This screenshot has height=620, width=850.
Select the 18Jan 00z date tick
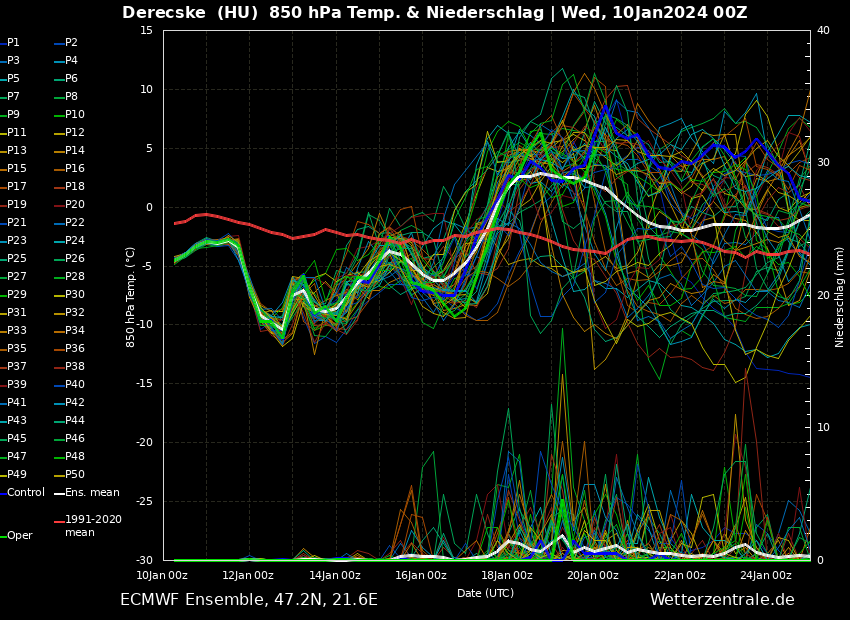tap(507, 575)
